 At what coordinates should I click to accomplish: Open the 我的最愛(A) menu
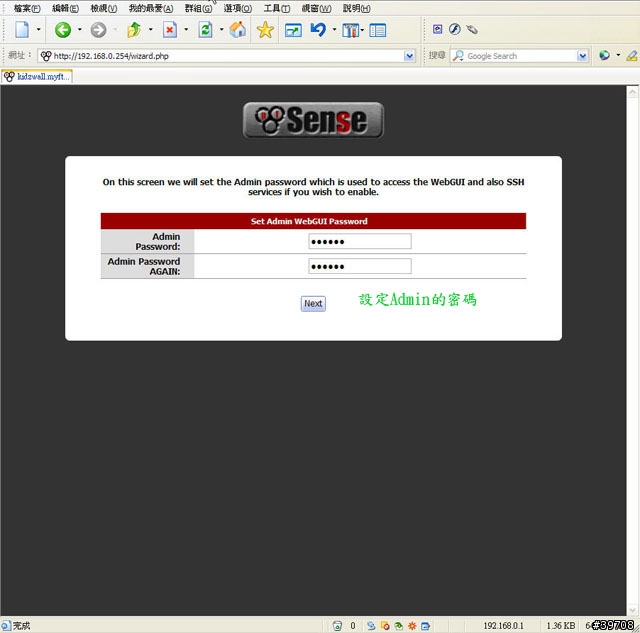pyautogui.click(x=151, y=8)
